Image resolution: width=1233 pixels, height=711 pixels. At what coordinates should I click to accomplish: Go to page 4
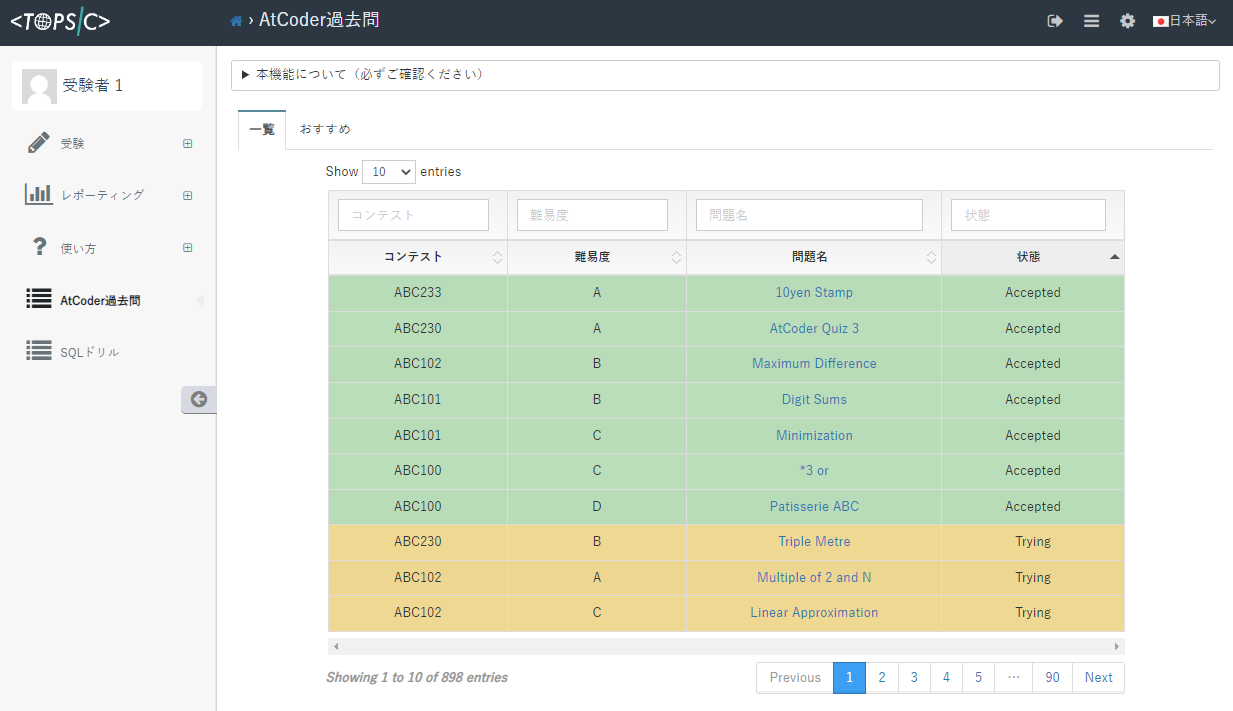click(x=946, y=677)
